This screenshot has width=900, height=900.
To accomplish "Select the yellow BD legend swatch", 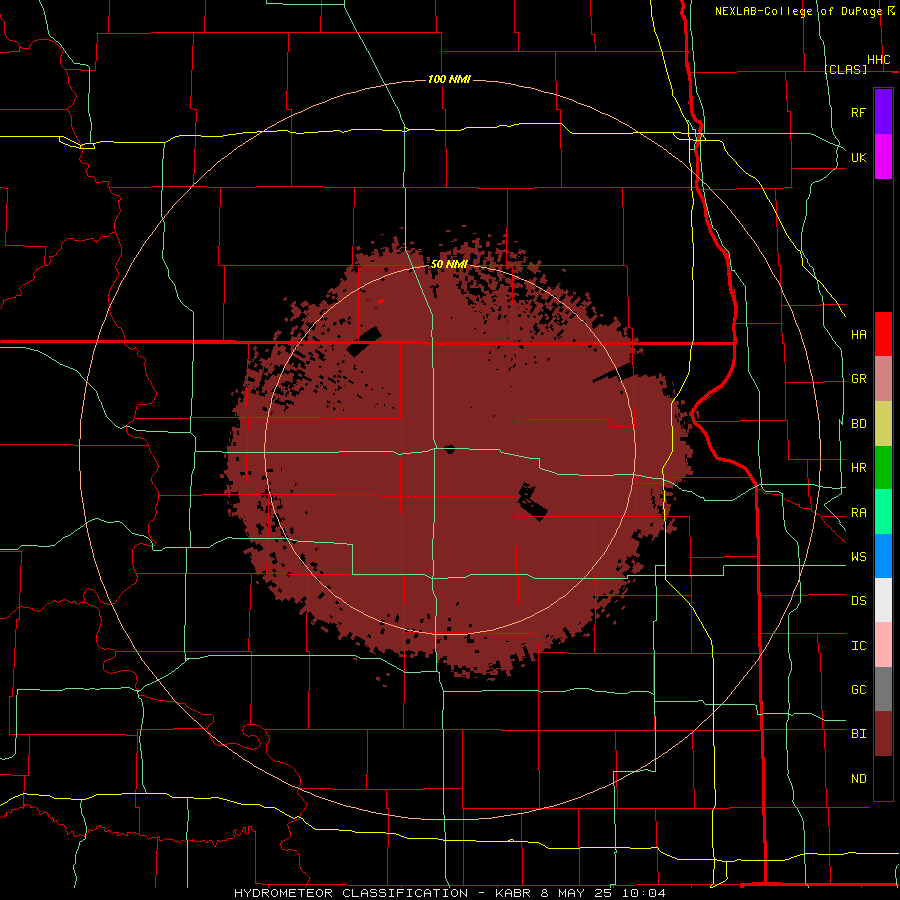I will coord(883,424).
